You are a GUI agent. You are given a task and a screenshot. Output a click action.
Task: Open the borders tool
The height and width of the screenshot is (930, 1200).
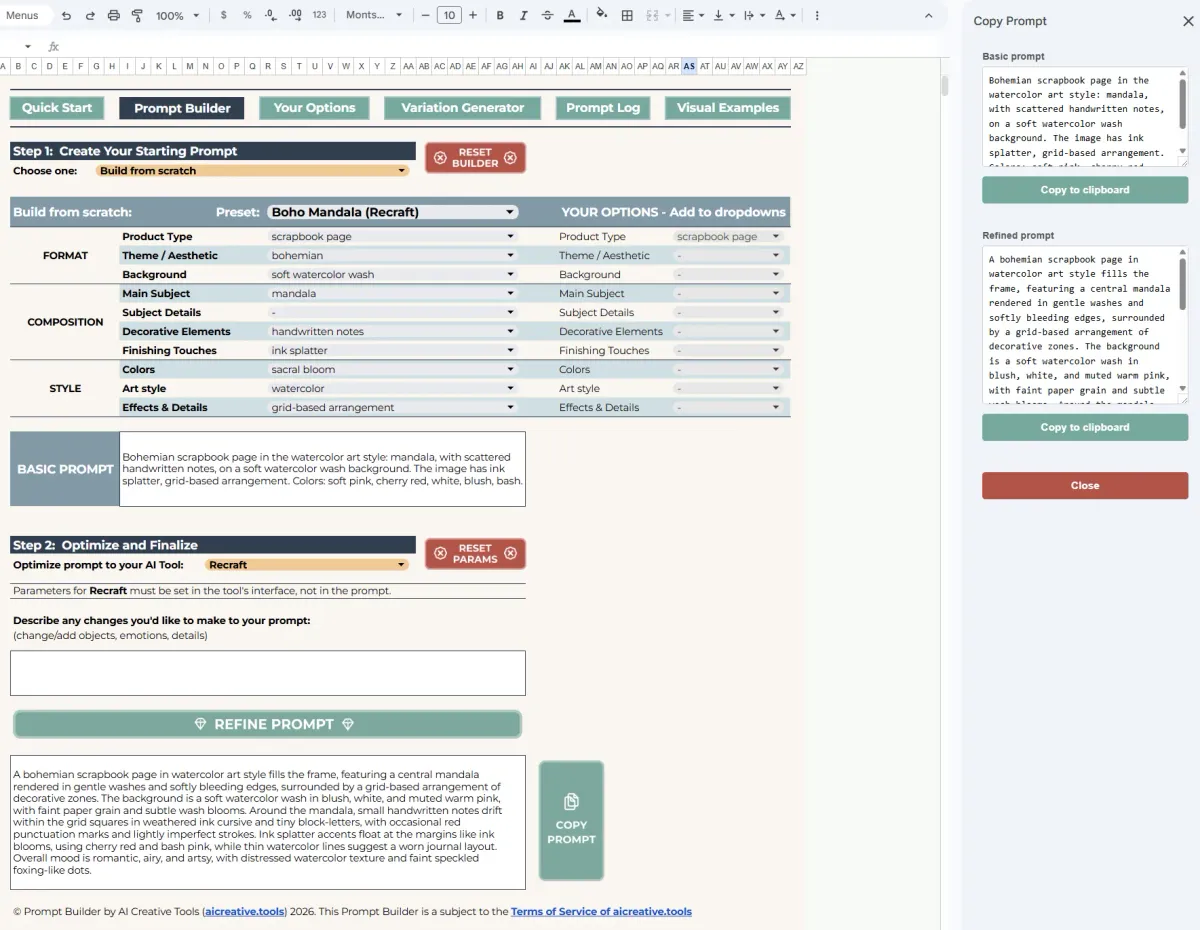627,16
